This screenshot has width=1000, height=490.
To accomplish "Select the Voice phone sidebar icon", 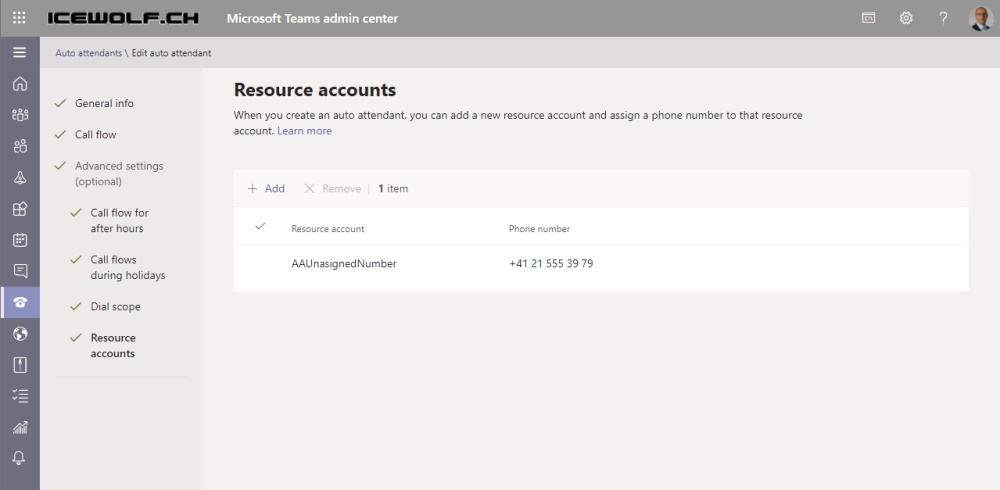I will pos(20,302).
